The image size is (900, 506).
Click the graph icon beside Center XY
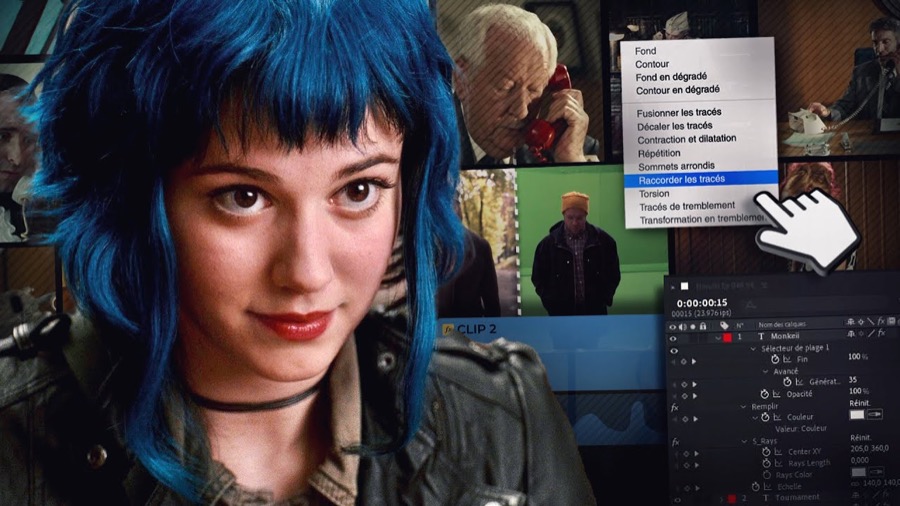tap(778, 451)
